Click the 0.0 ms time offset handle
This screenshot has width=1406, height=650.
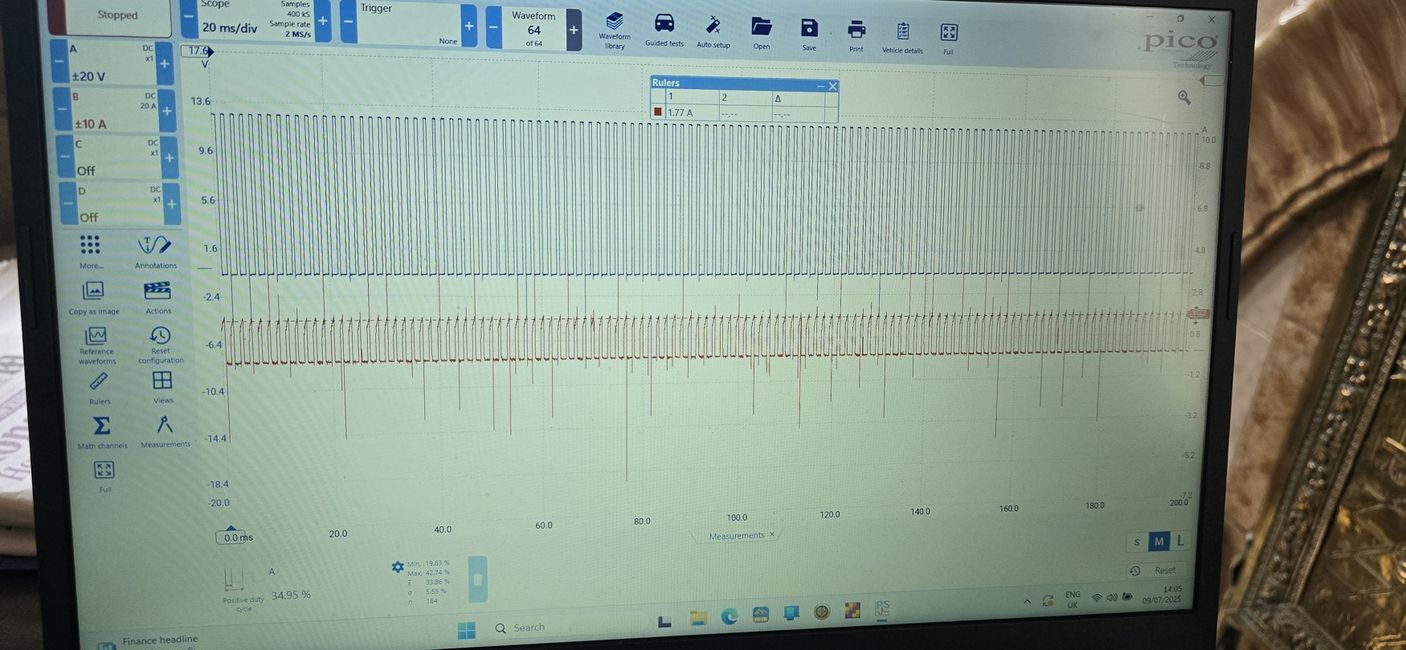pyautogui.click(x=235, y=536)
